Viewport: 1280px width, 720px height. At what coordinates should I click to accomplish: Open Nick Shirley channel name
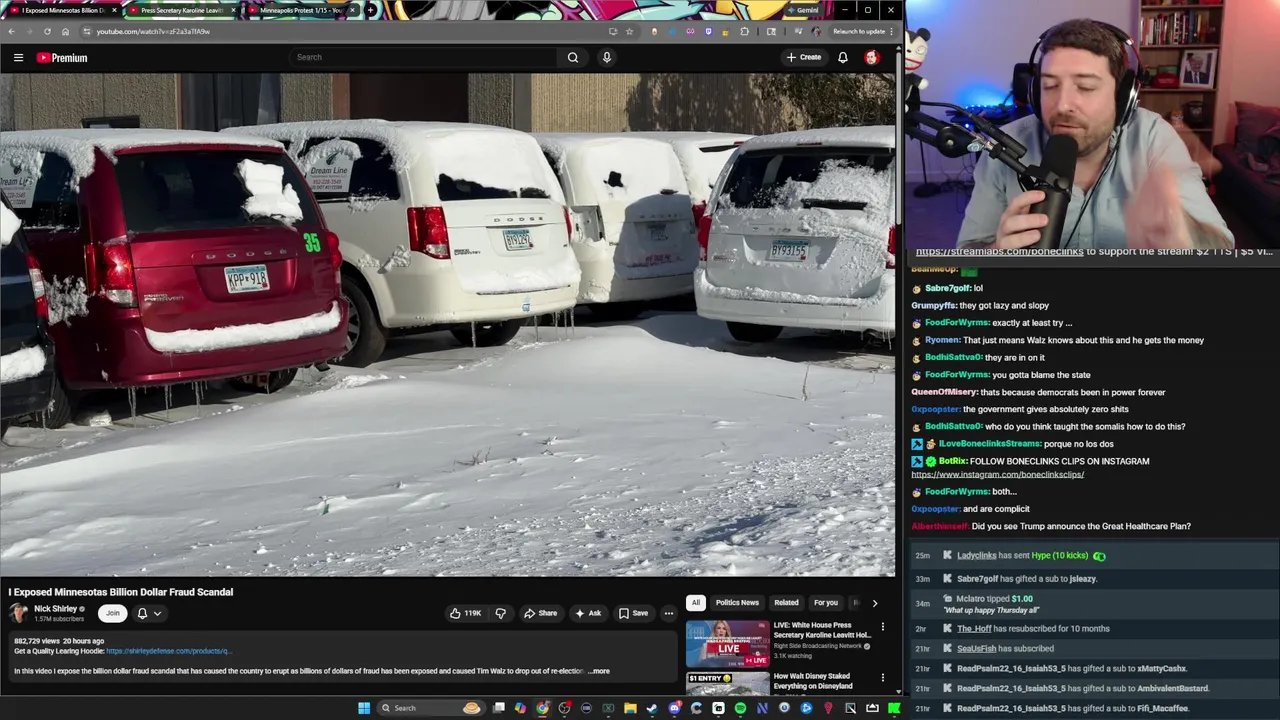point(55,609)
